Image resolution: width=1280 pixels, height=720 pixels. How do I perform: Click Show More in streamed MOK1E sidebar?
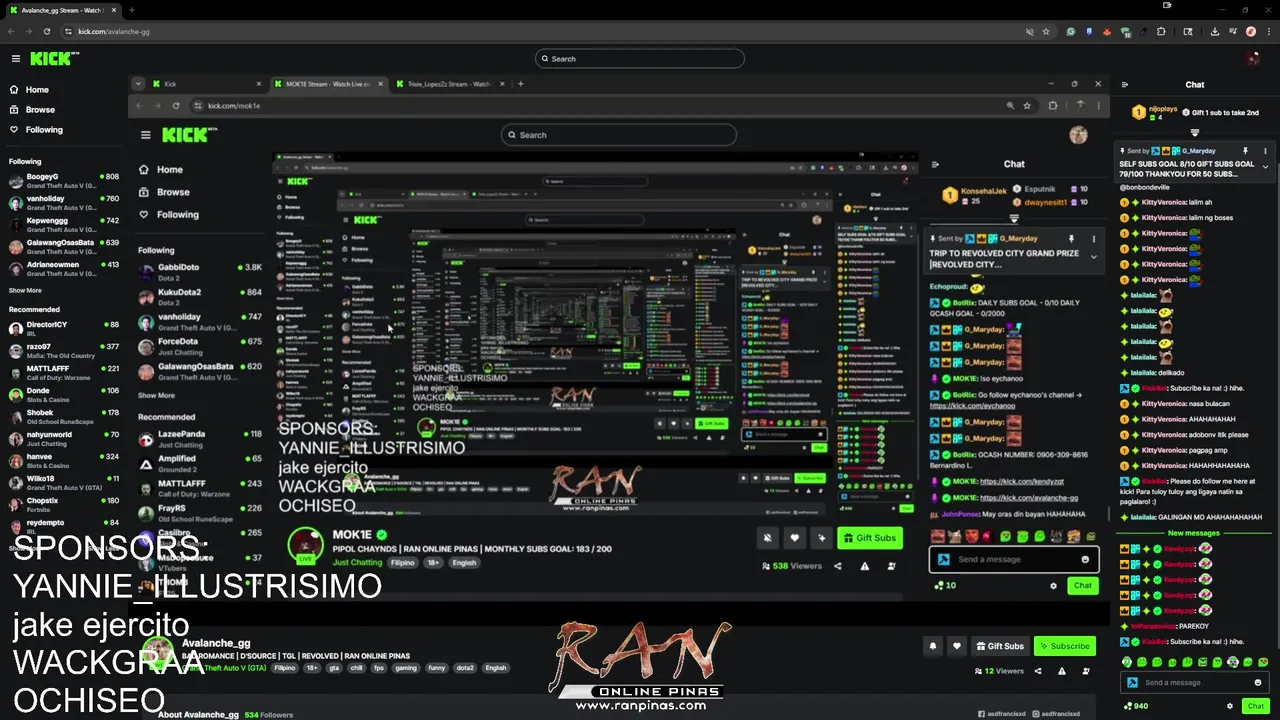[156, 395]
